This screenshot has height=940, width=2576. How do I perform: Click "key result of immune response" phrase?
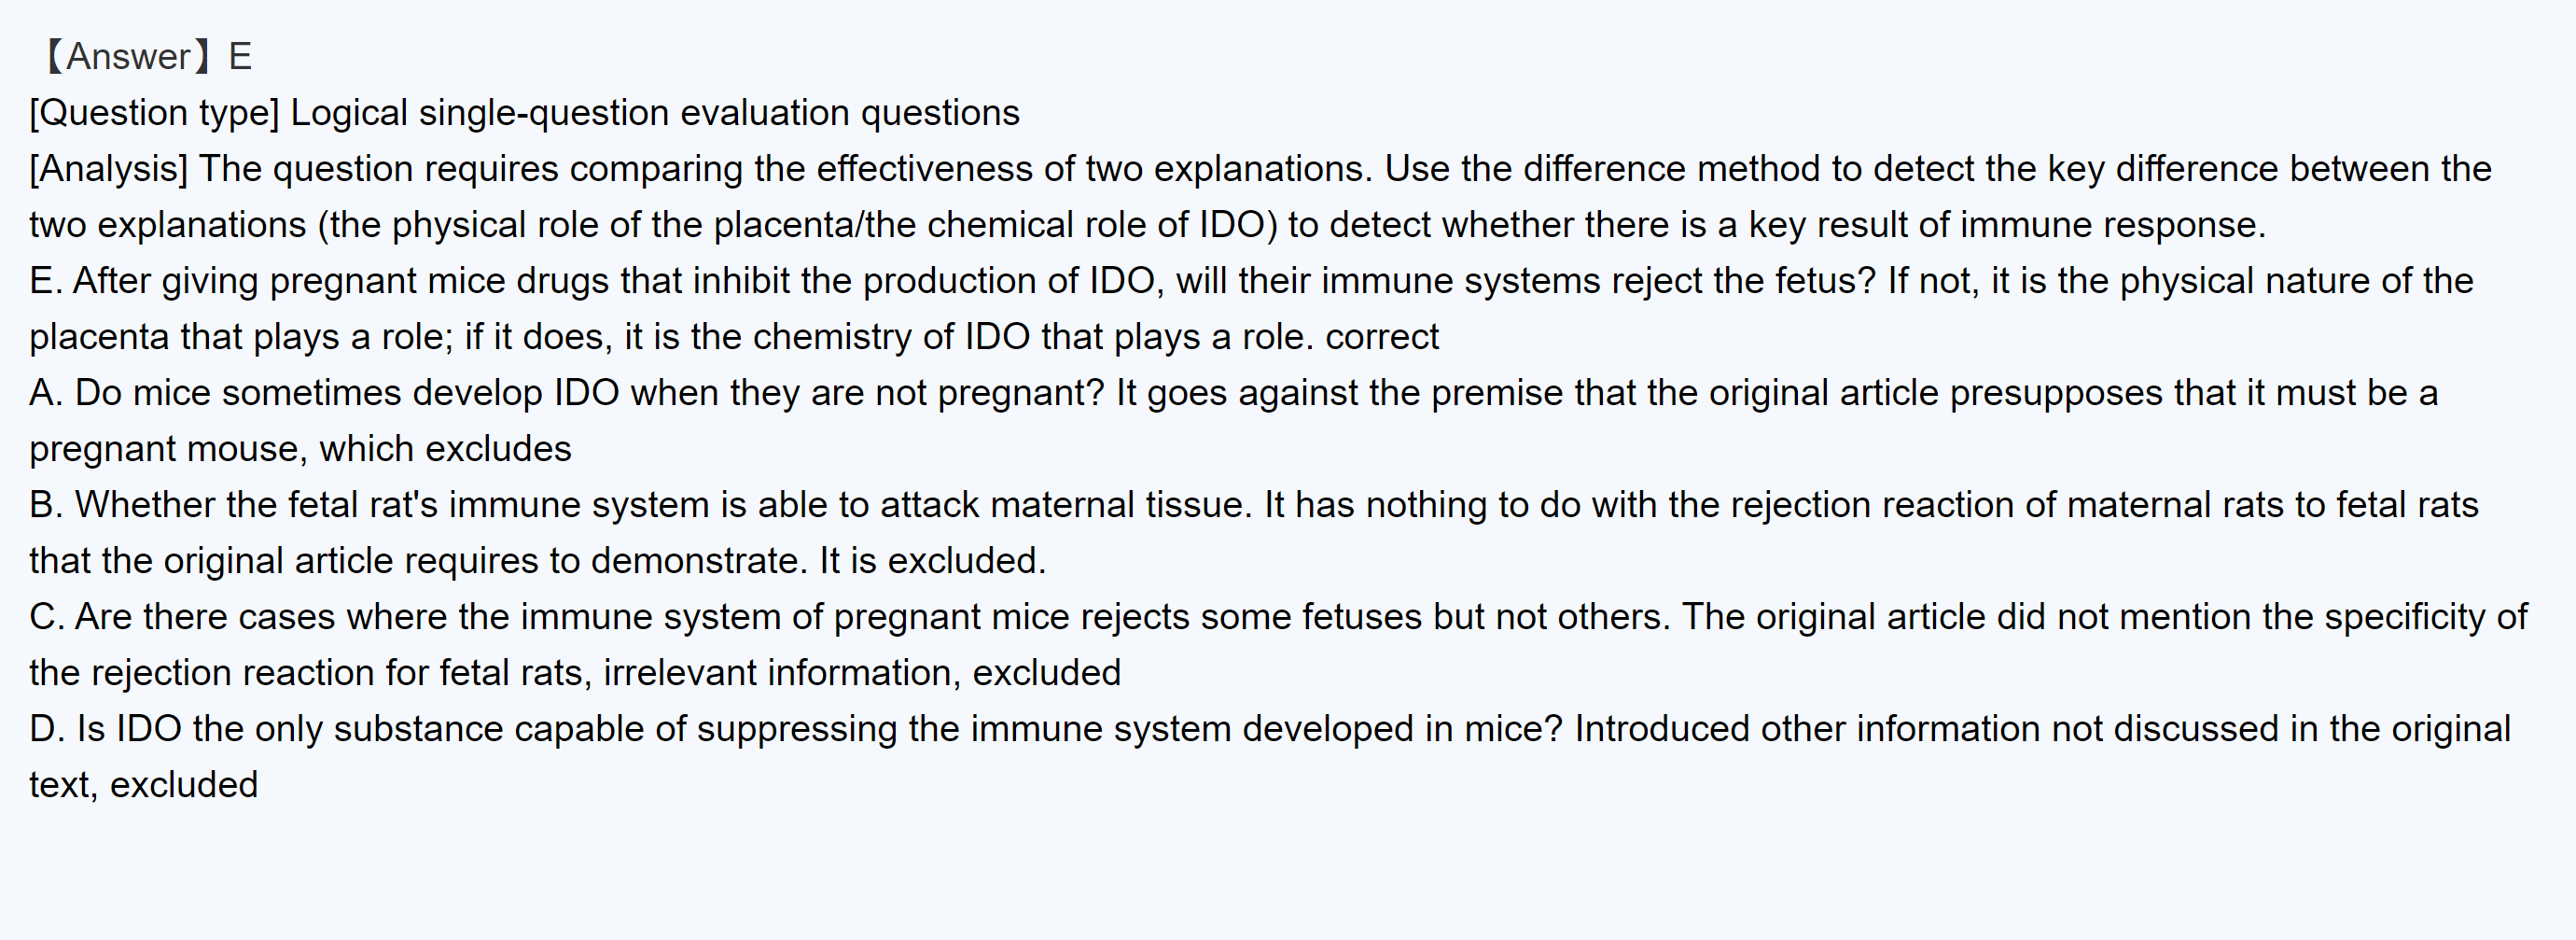pos(2004,225)
